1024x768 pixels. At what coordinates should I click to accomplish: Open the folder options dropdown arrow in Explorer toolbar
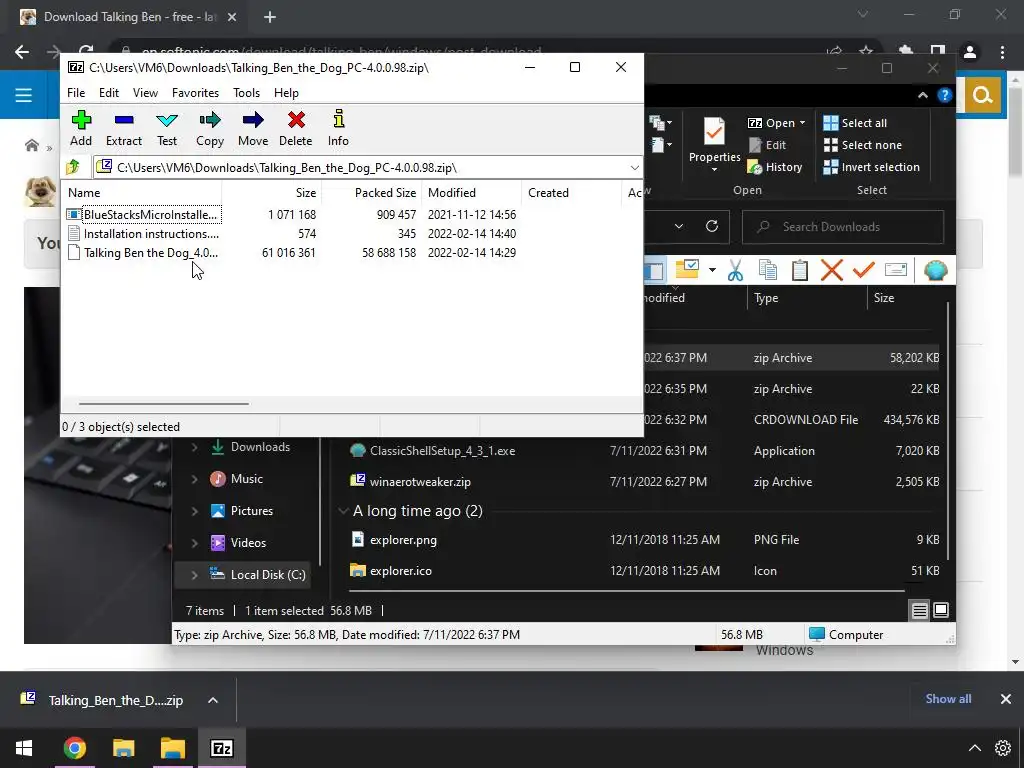point(712,270)
